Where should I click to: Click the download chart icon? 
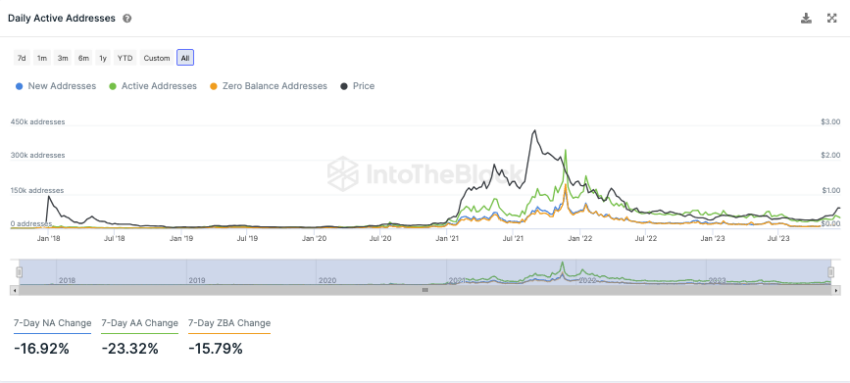806,18
